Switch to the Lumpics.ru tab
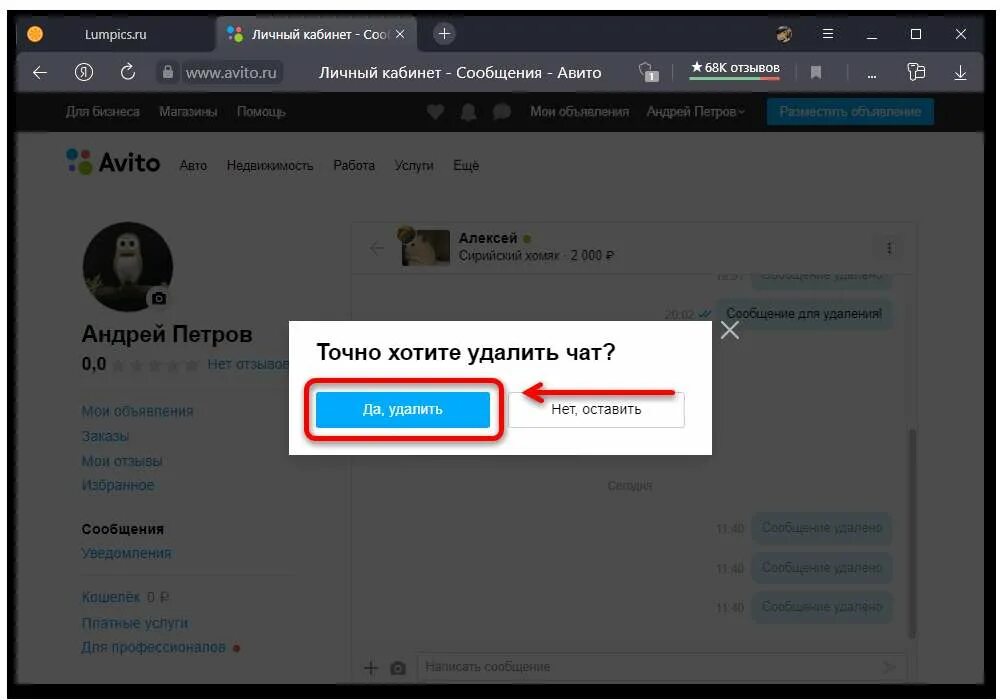The image size is (1000, 700). (115, 34)
